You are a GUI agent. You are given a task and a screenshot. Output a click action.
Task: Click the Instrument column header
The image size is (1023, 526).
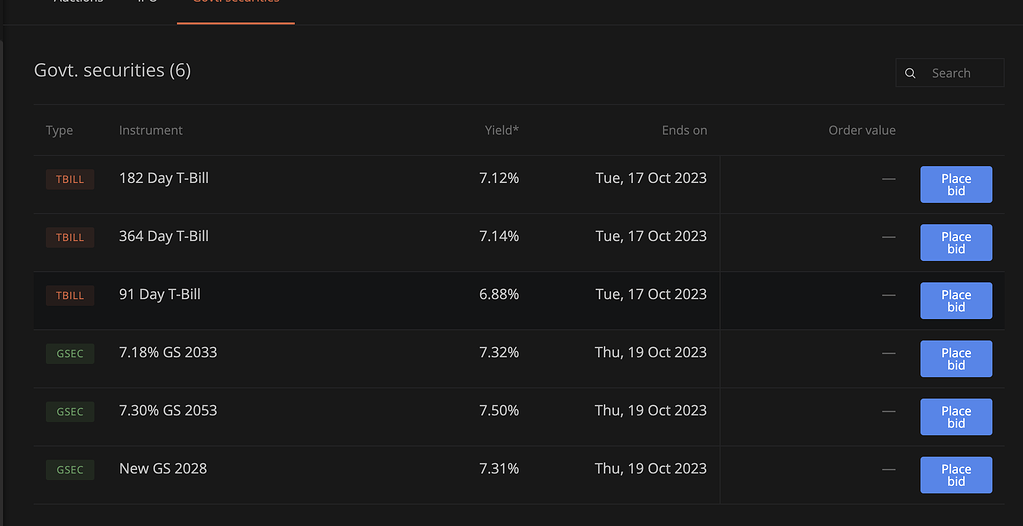pos(151,131)
